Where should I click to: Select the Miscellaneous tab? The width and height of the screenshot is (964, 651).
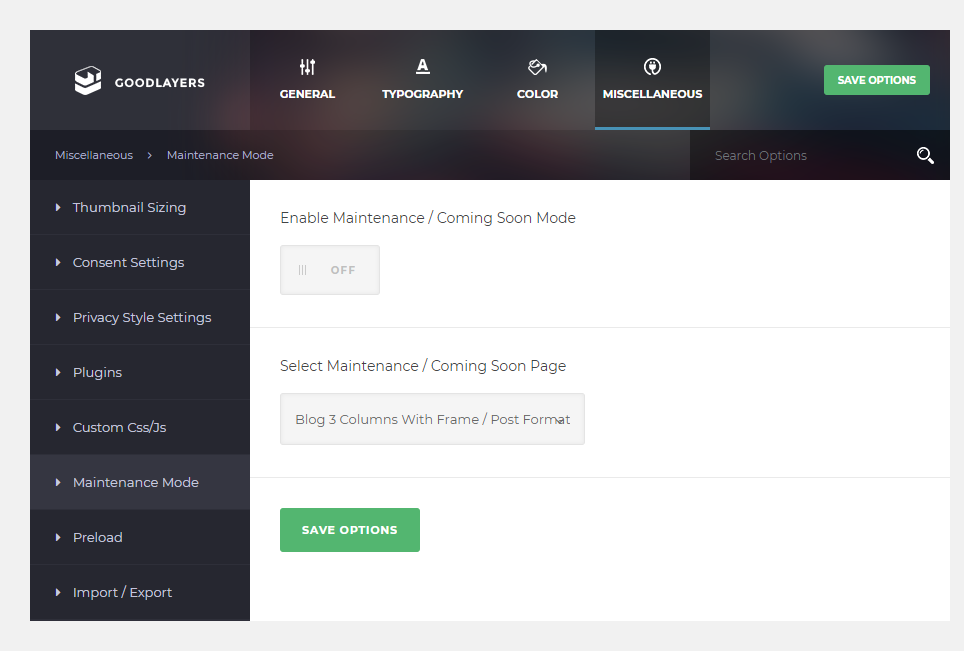coord(652,80)
